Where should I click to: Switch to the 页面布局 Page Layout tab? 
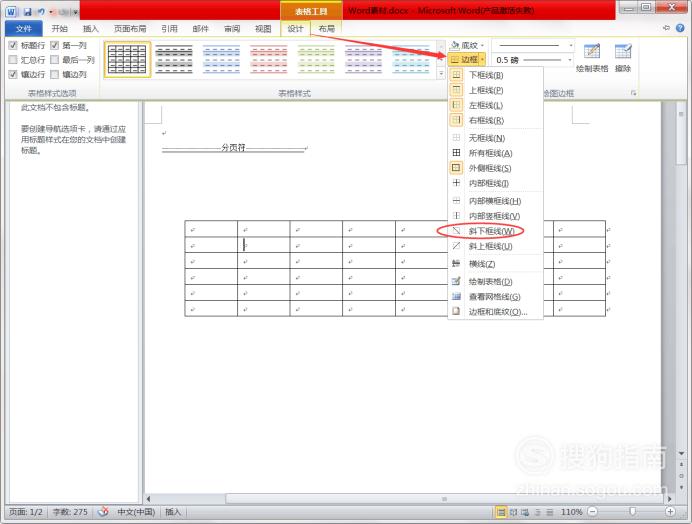coord(130,29)
